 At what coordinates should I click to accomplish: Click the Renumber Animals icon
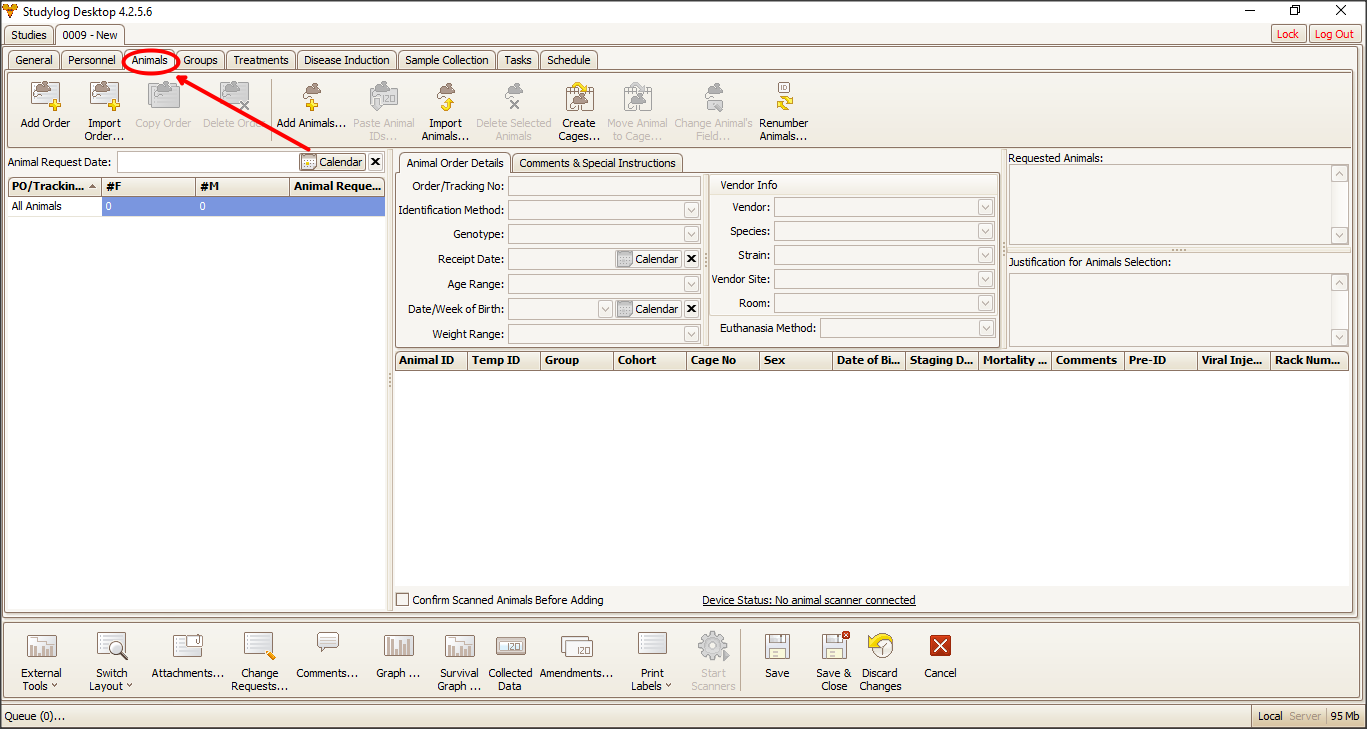pyautogui.click(x=783, y=97)
